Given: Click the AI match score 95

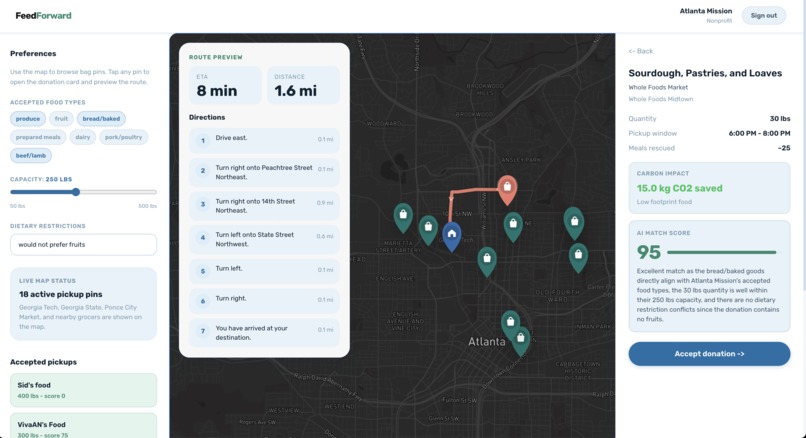Looking at the screenshot, I should [x=648, y=252].
